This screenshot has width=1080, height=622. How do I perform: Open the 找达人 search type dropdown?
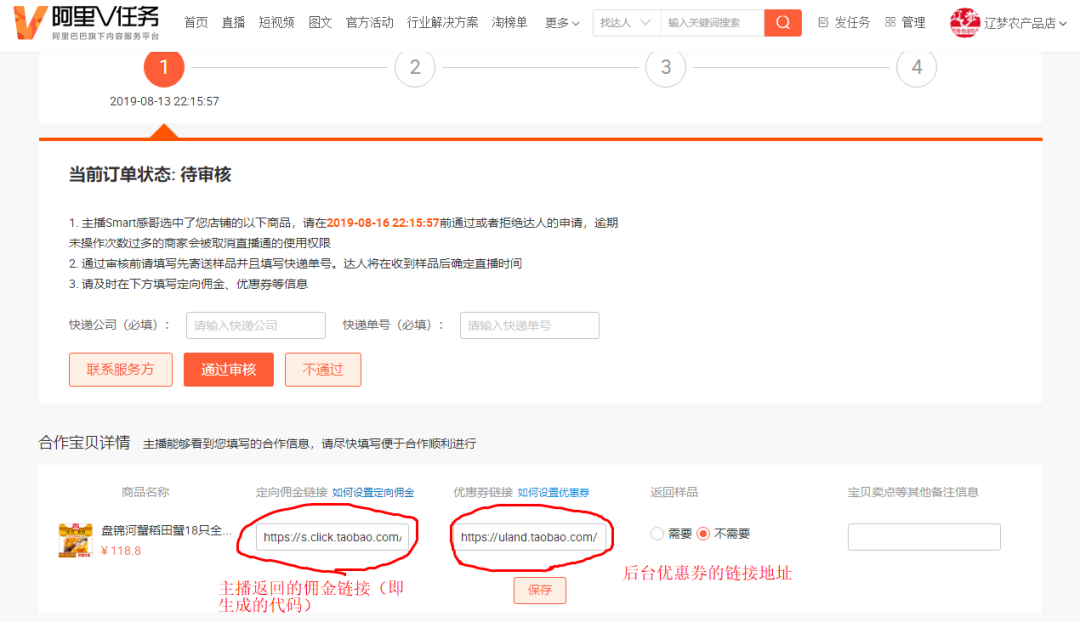click(625, 23)
